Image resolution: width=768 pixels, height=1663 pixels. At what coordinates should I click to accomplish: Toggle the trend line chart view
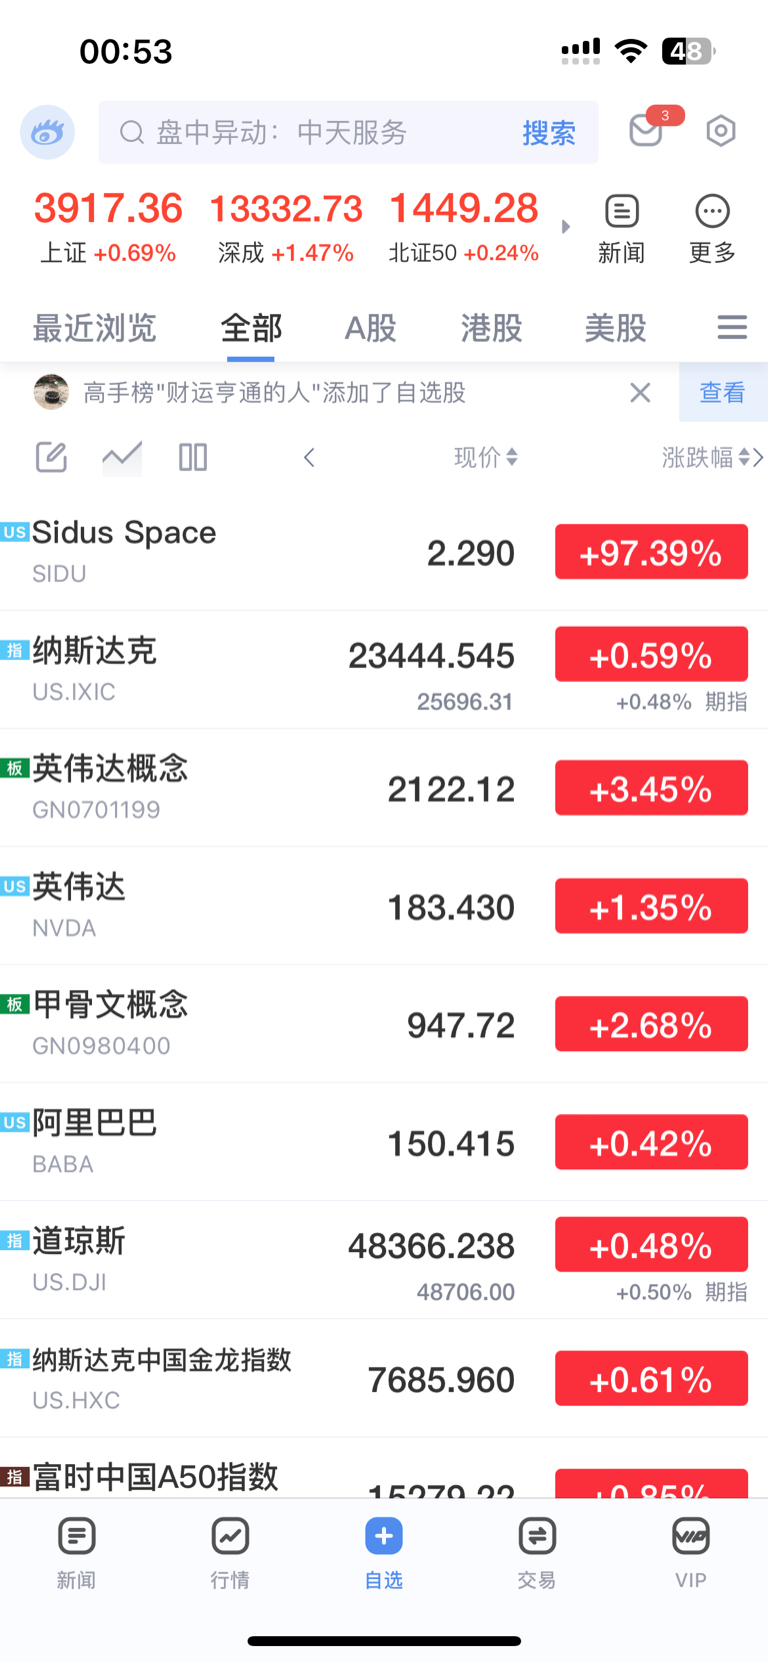122,457
